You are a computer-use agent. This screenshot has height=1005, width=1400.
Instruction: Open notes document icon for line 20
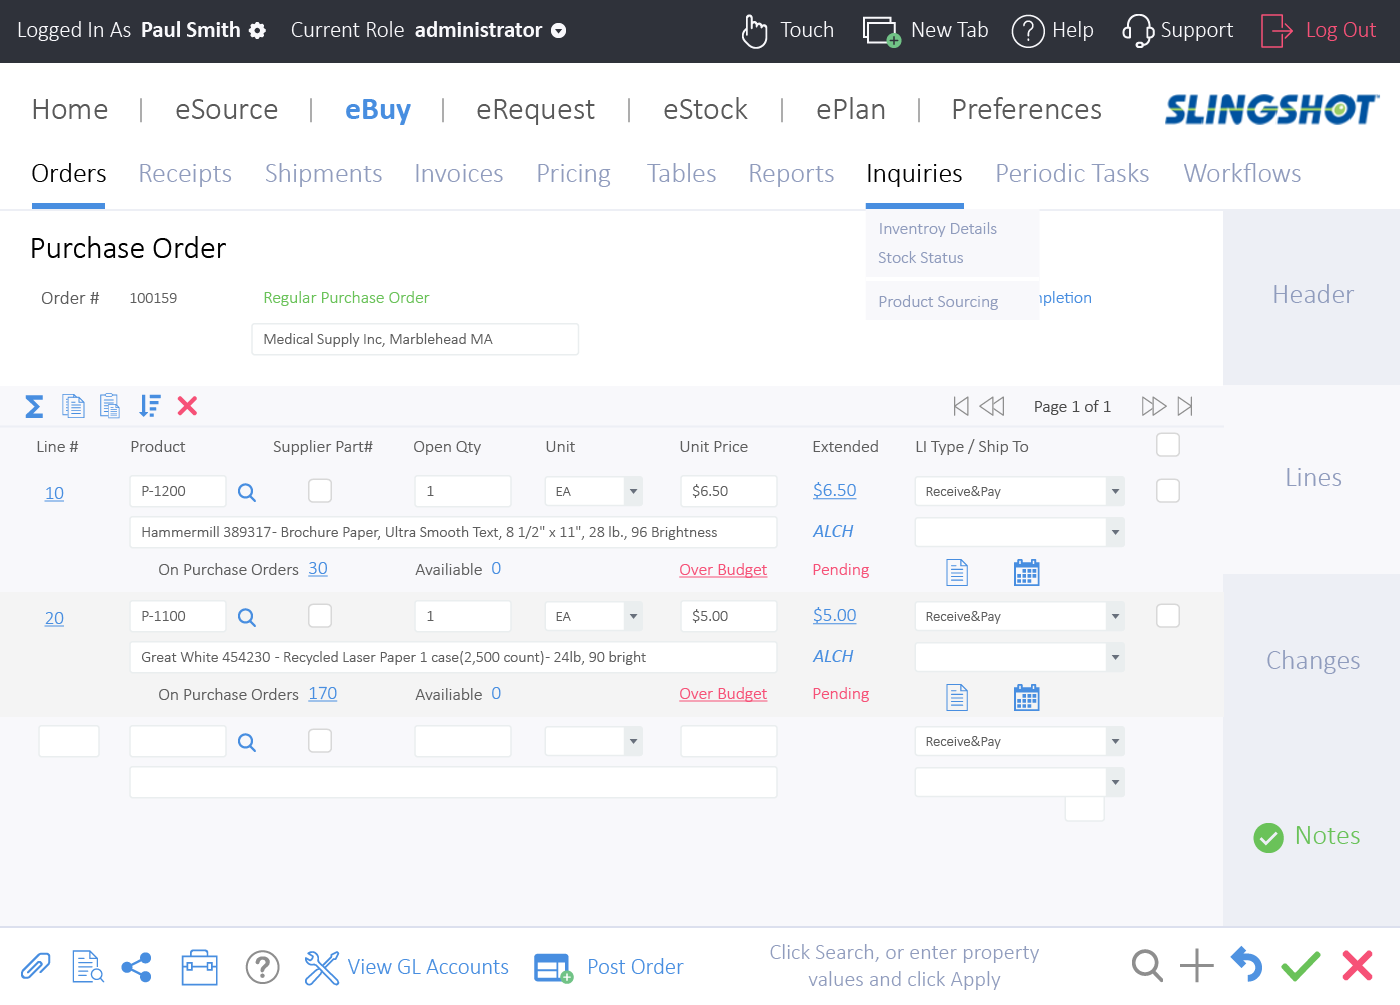(957, 697)
